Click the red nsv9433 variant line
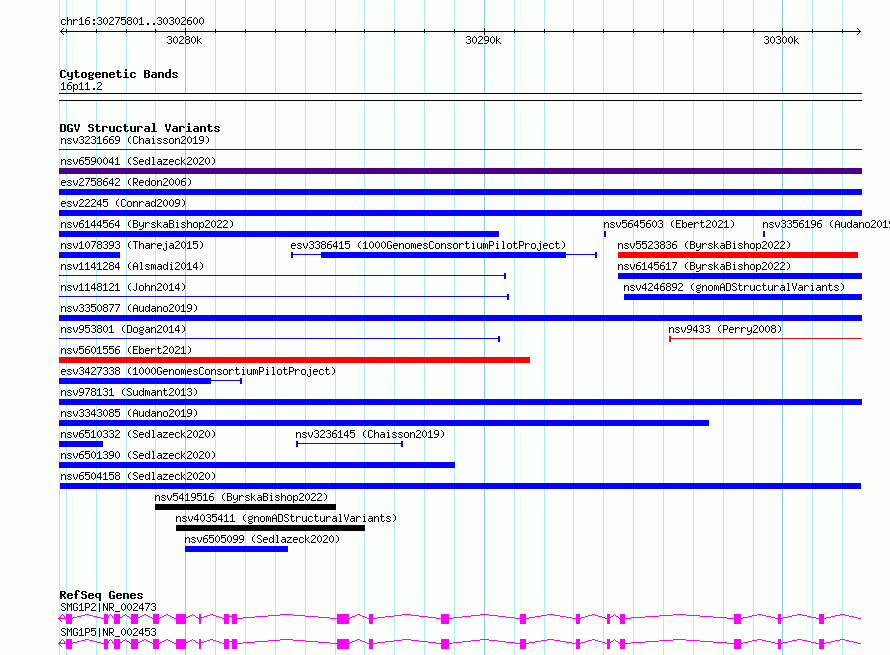Screen dimensions: 890x655 [x=766, y=339]
